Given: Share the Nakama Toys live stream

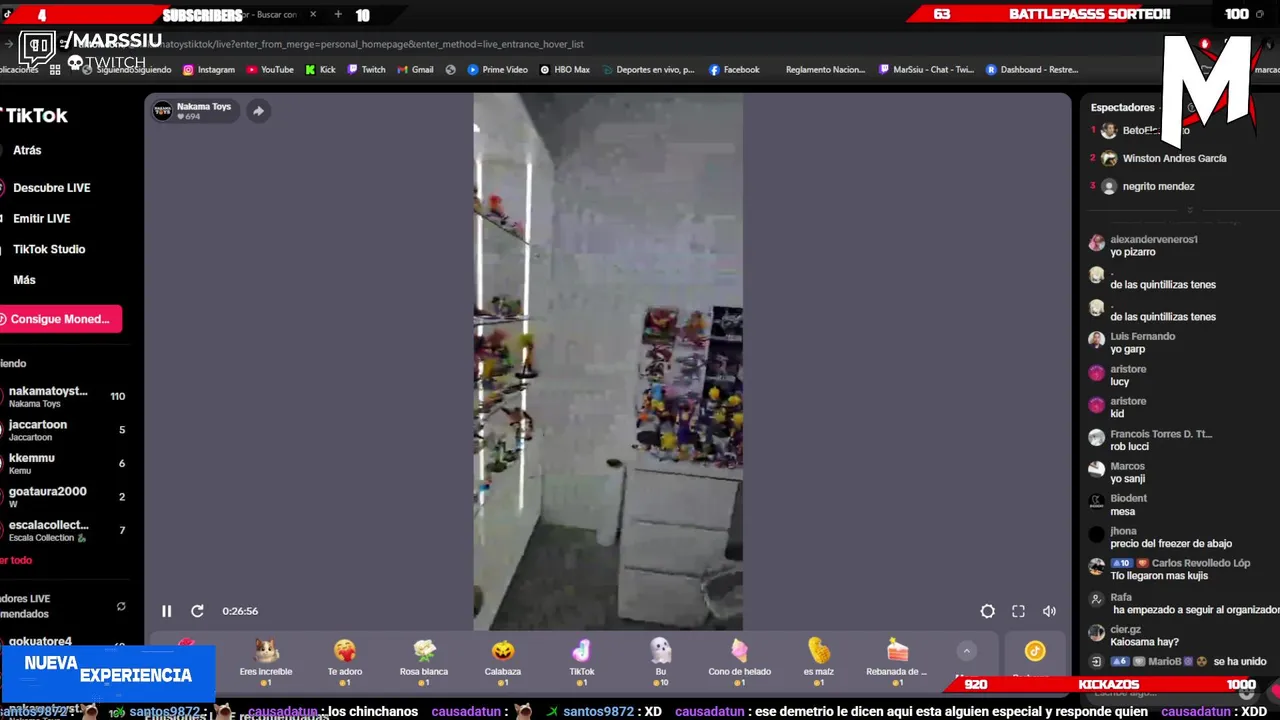Looking at the screenshot, I should pos(258,111).
